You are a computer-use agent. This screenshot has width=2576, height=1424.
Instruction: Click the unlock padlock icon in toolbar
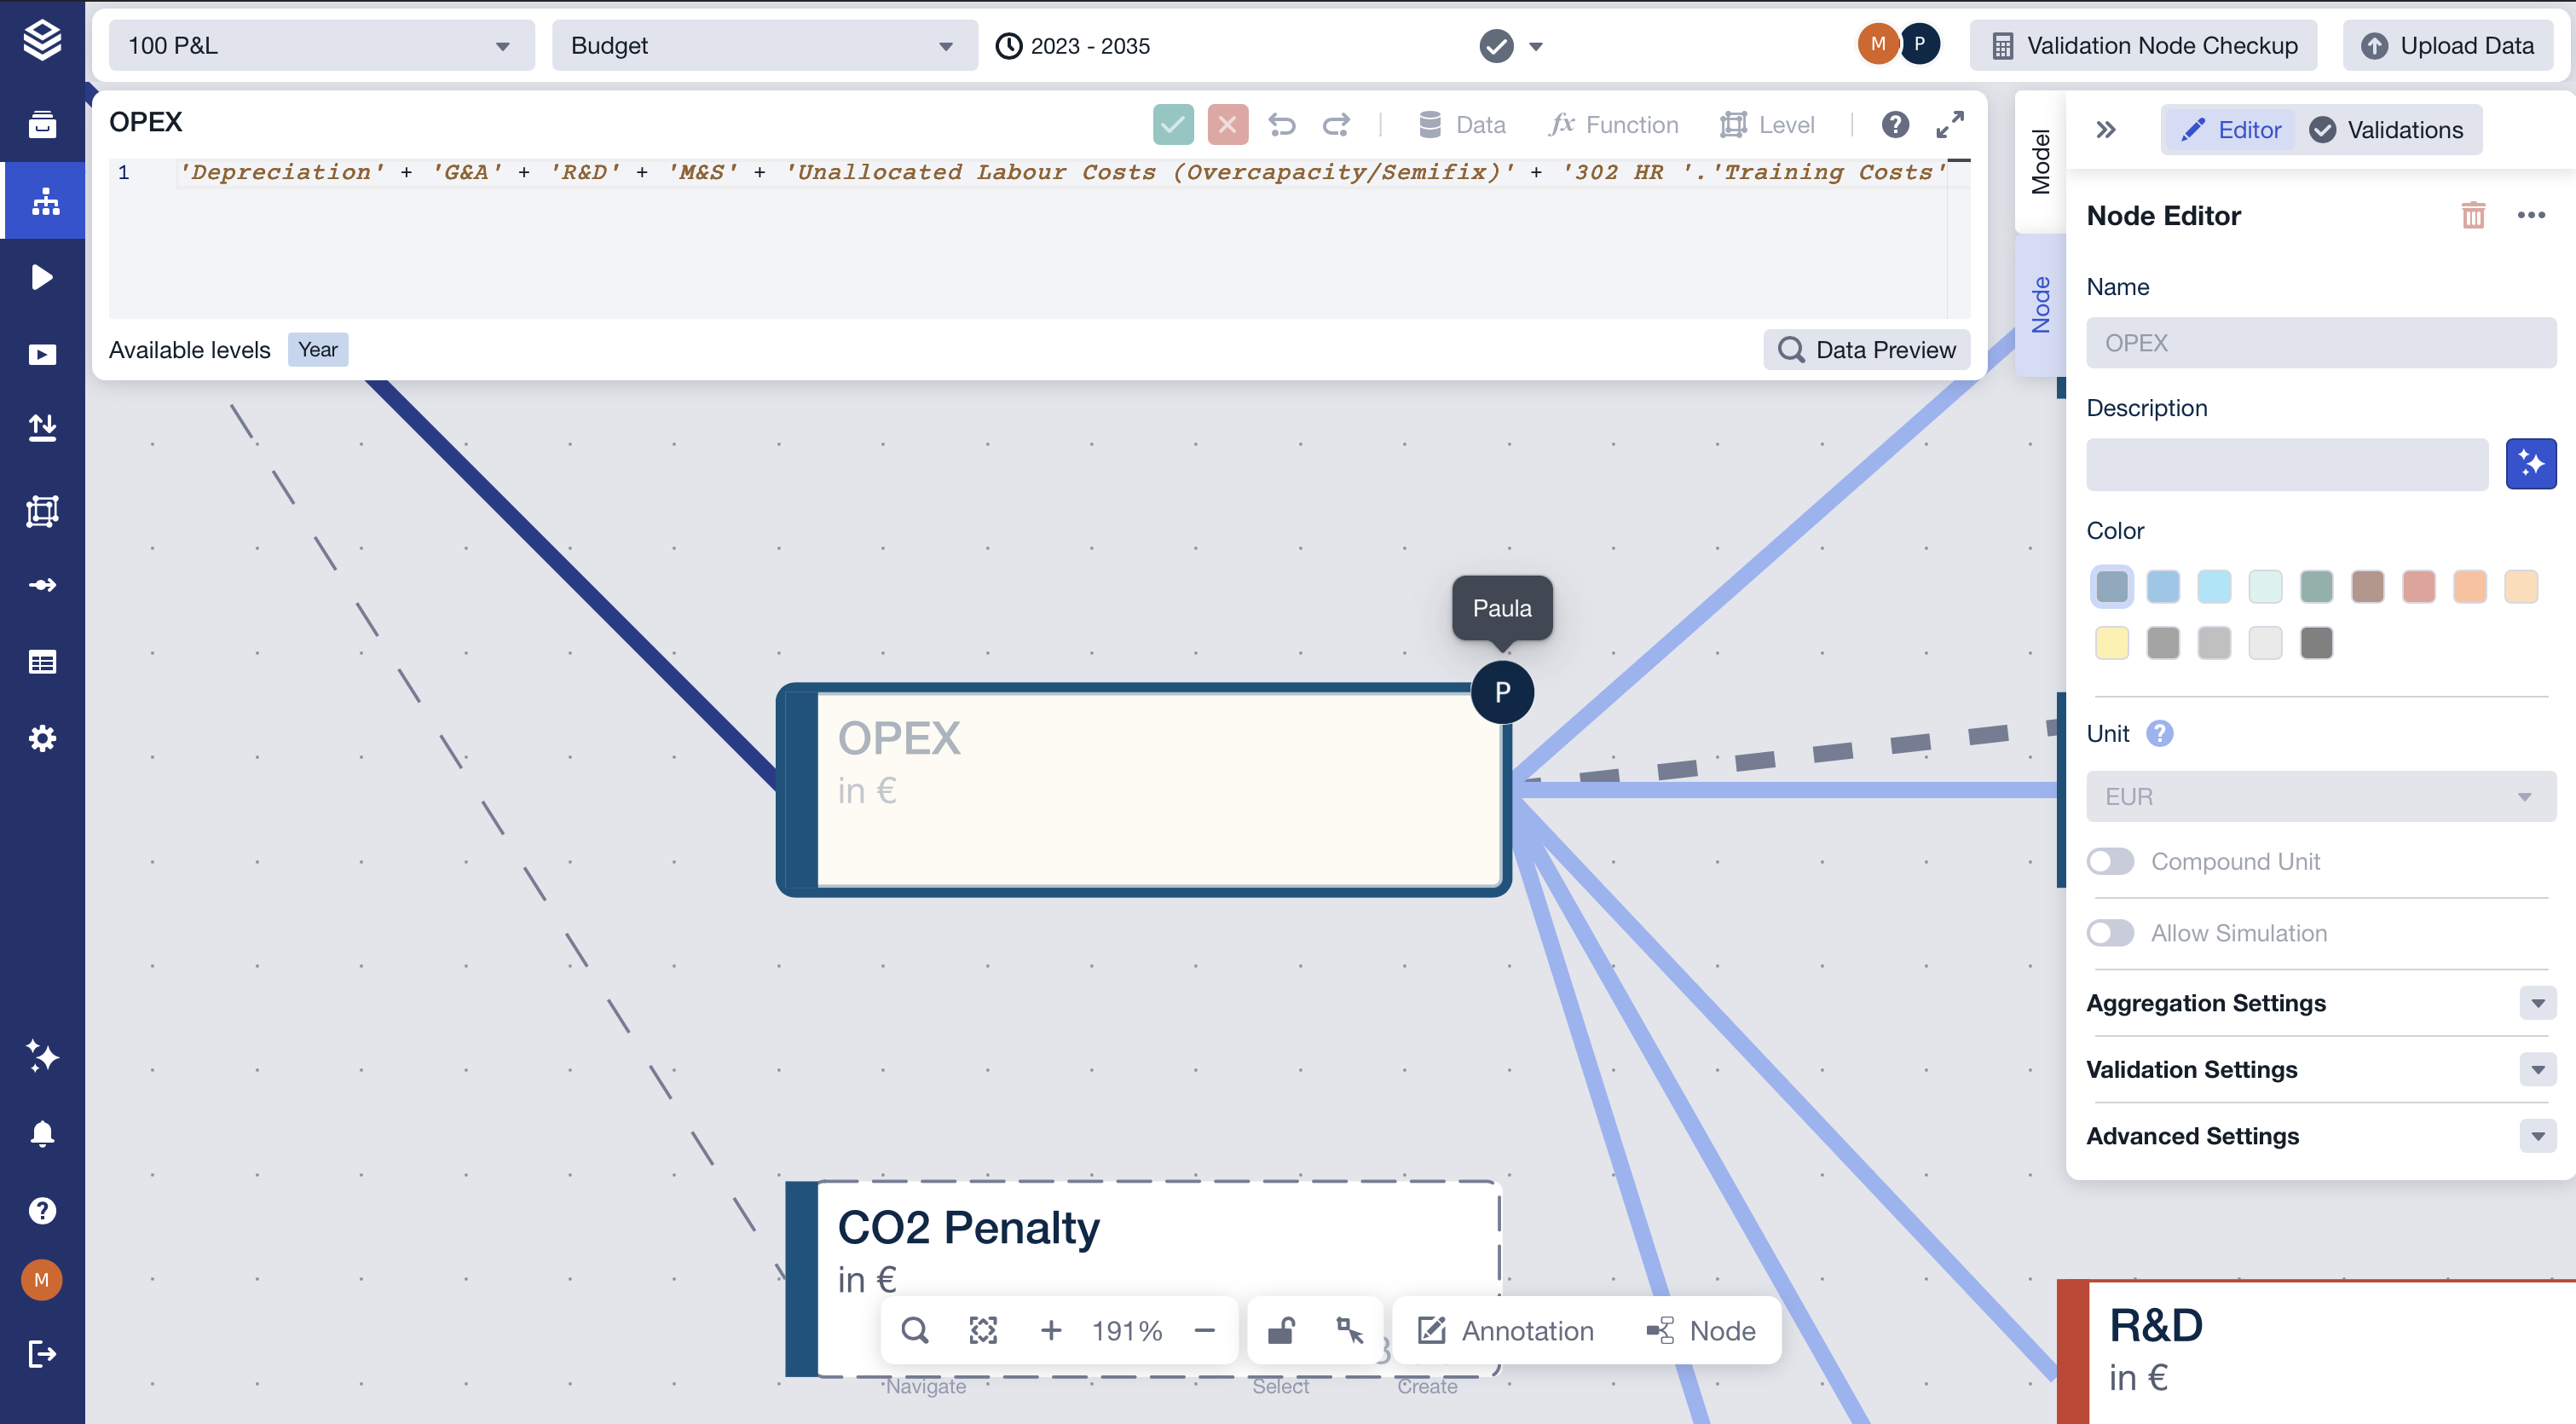[x=1281, y=1330]
